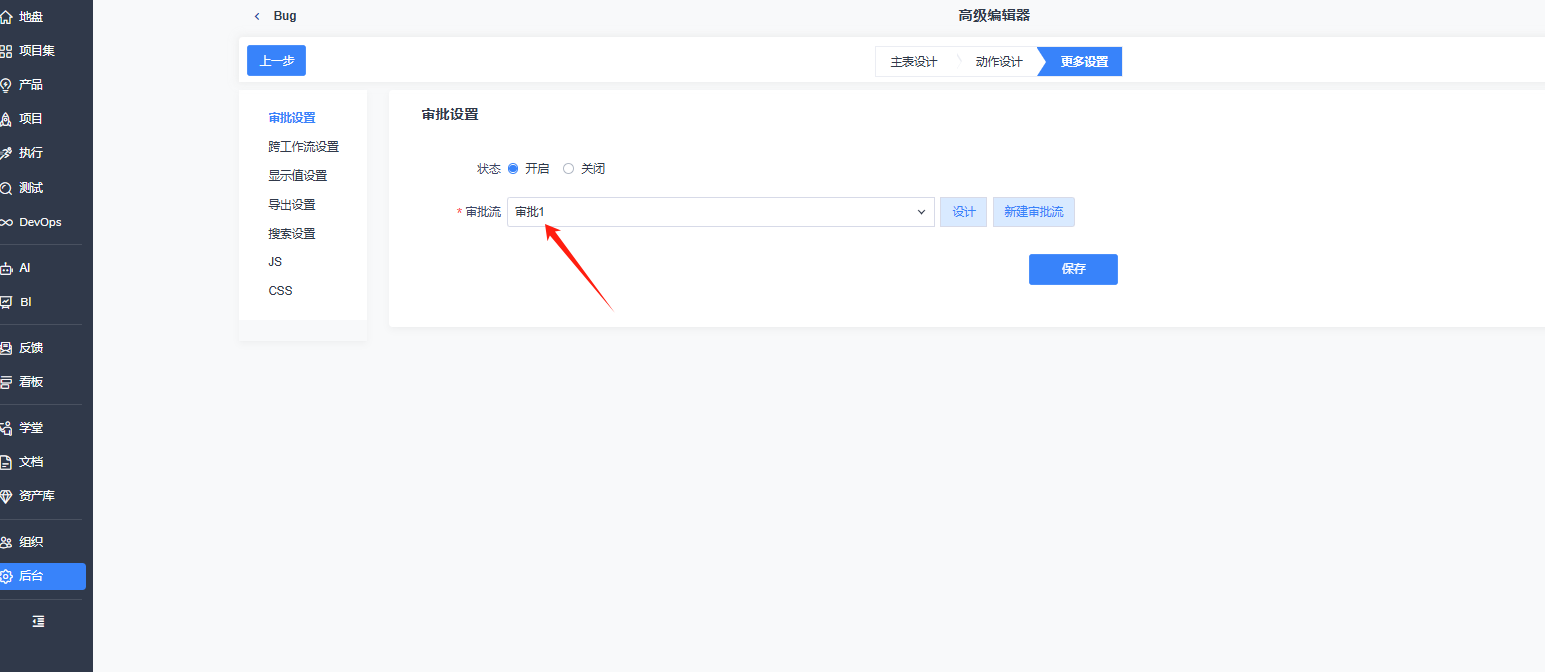This screenshot has height=672, width=1545.
Task: Open the 项目集 grid icon
Action: tap(6, 51)
